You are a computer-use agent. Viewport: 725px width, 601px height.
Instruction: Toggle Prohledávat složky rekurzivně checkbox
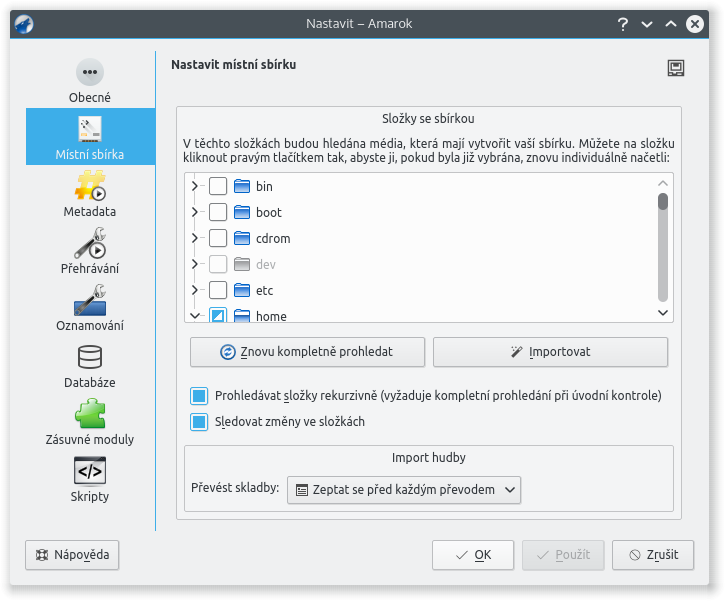coord(199,396)
